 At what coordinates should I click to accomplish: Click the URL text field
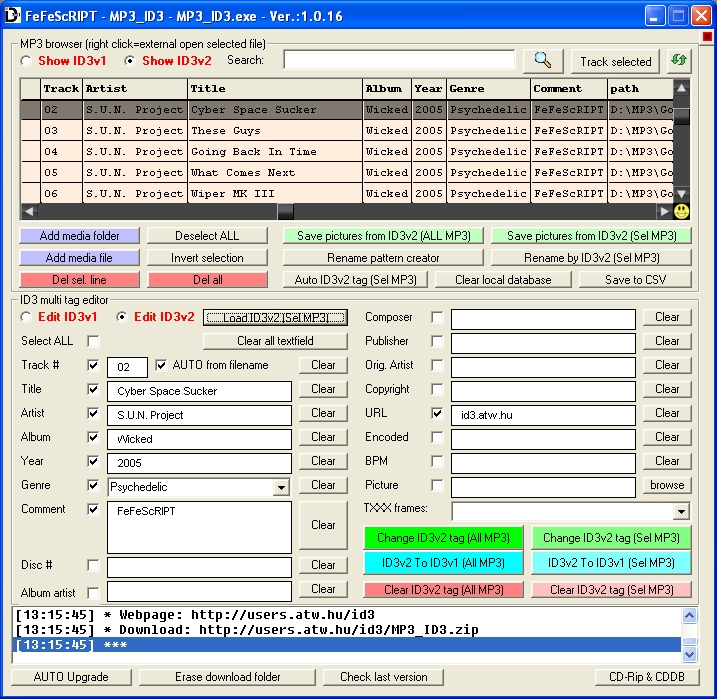coord(543,415)
